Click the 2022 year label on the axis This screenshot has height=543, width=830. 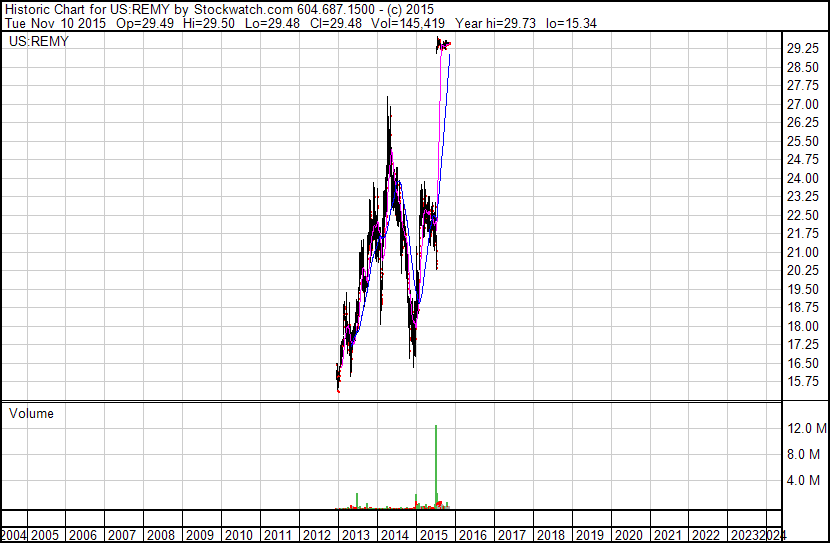click(706, 535)
